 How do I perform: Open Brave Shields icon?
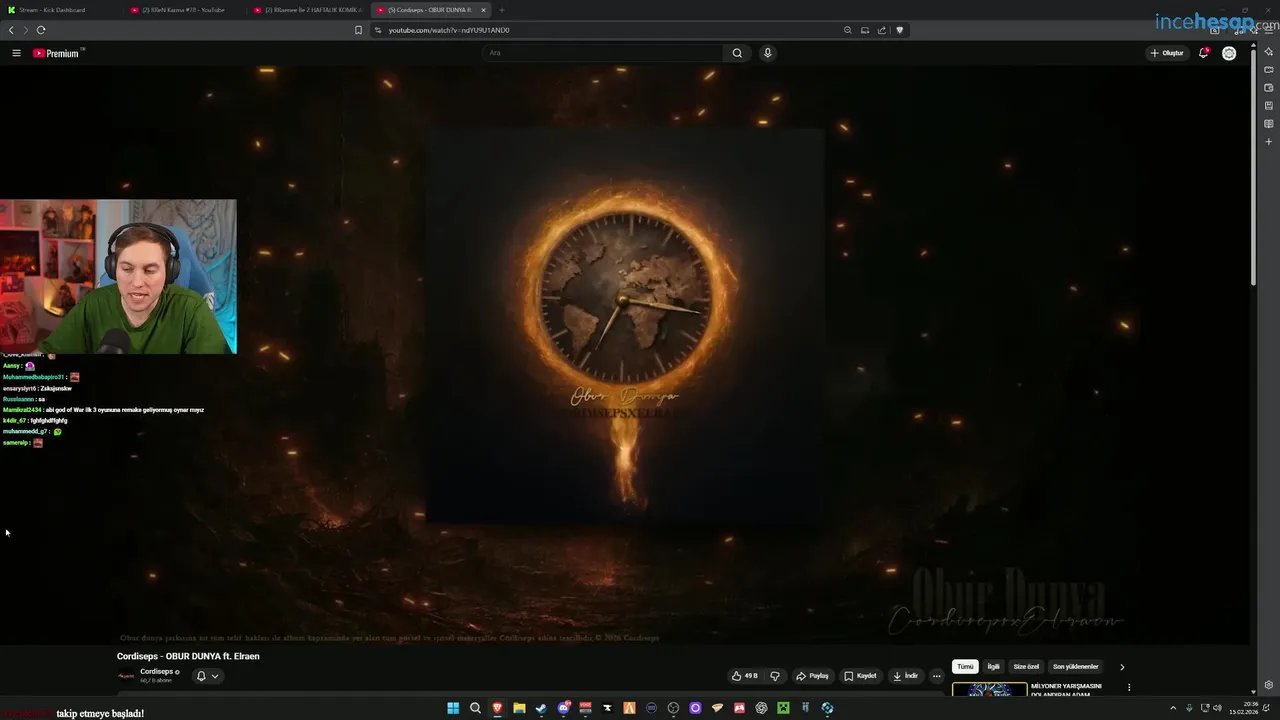pyautogui.click(x=899, y=30)
